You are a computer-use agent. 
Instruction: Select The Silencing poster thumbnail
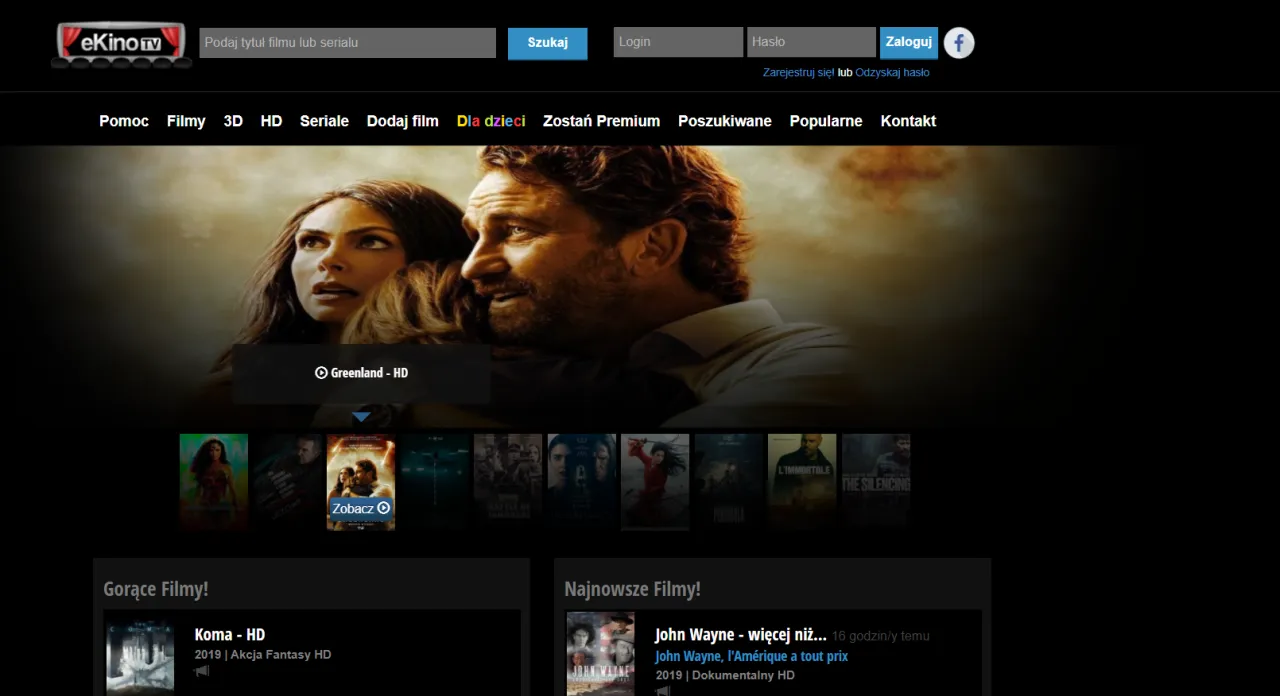(876, 481)
